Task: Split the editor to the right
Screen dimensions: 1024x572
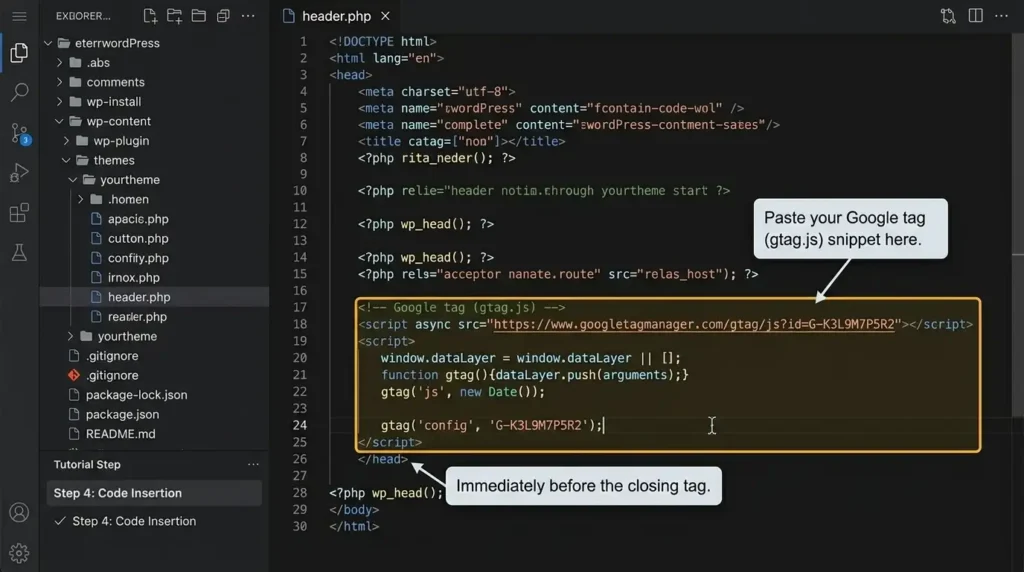Action: (x=976, y=16)
